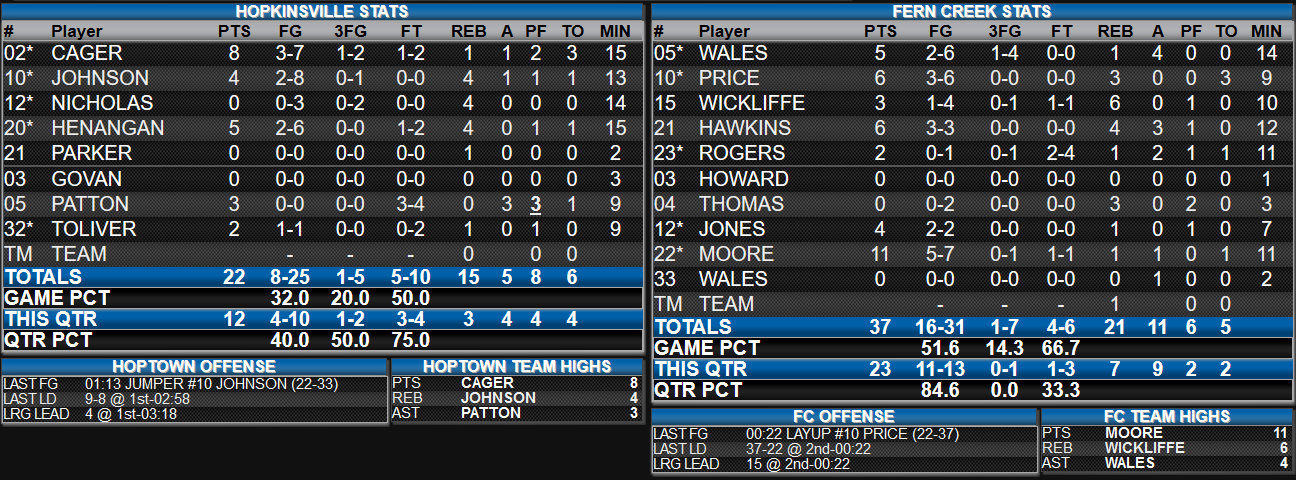Select the CAGER player row
The image size is (1296, 480).
pos(322,53)
